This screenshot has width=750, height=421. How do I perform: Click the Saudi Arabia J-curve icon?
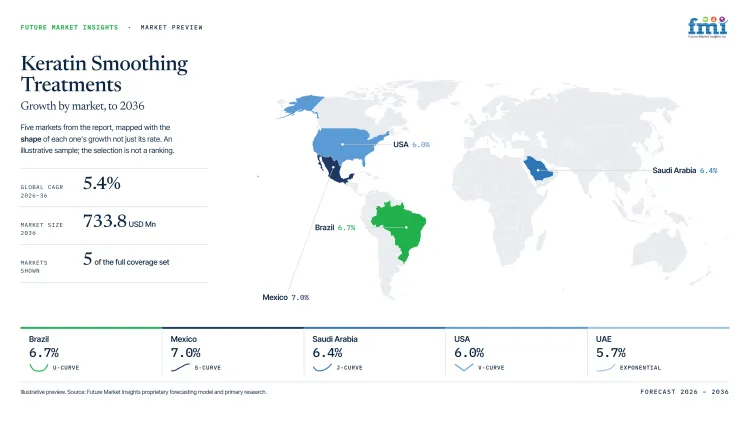(322, 367)
